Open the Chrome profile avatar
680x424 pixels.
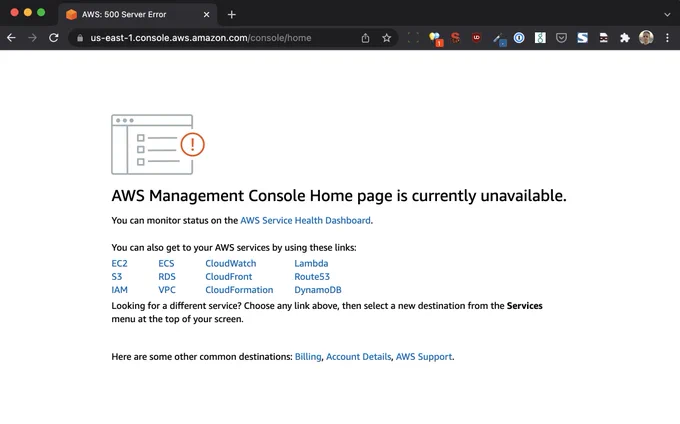[x=646, y=38]
